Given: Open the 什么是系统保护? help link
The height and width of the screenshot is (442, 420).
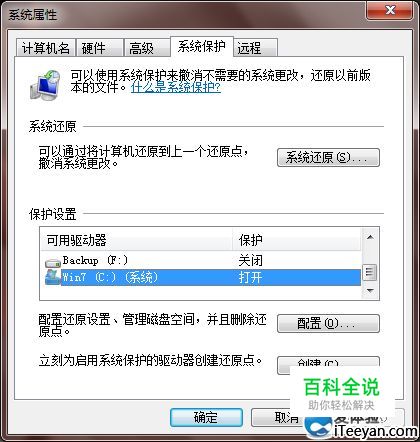Looking at the screenshot, I should point(176,87).
